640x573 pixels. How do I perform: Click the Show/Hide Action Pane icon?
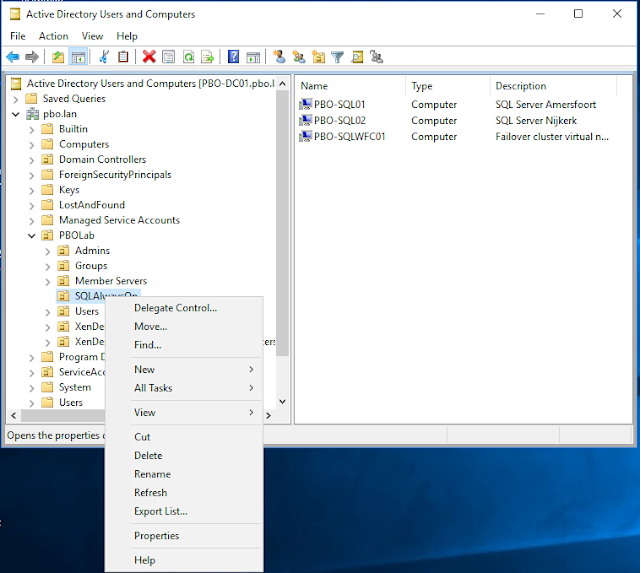pyautogui.click(x=253, y=57)
